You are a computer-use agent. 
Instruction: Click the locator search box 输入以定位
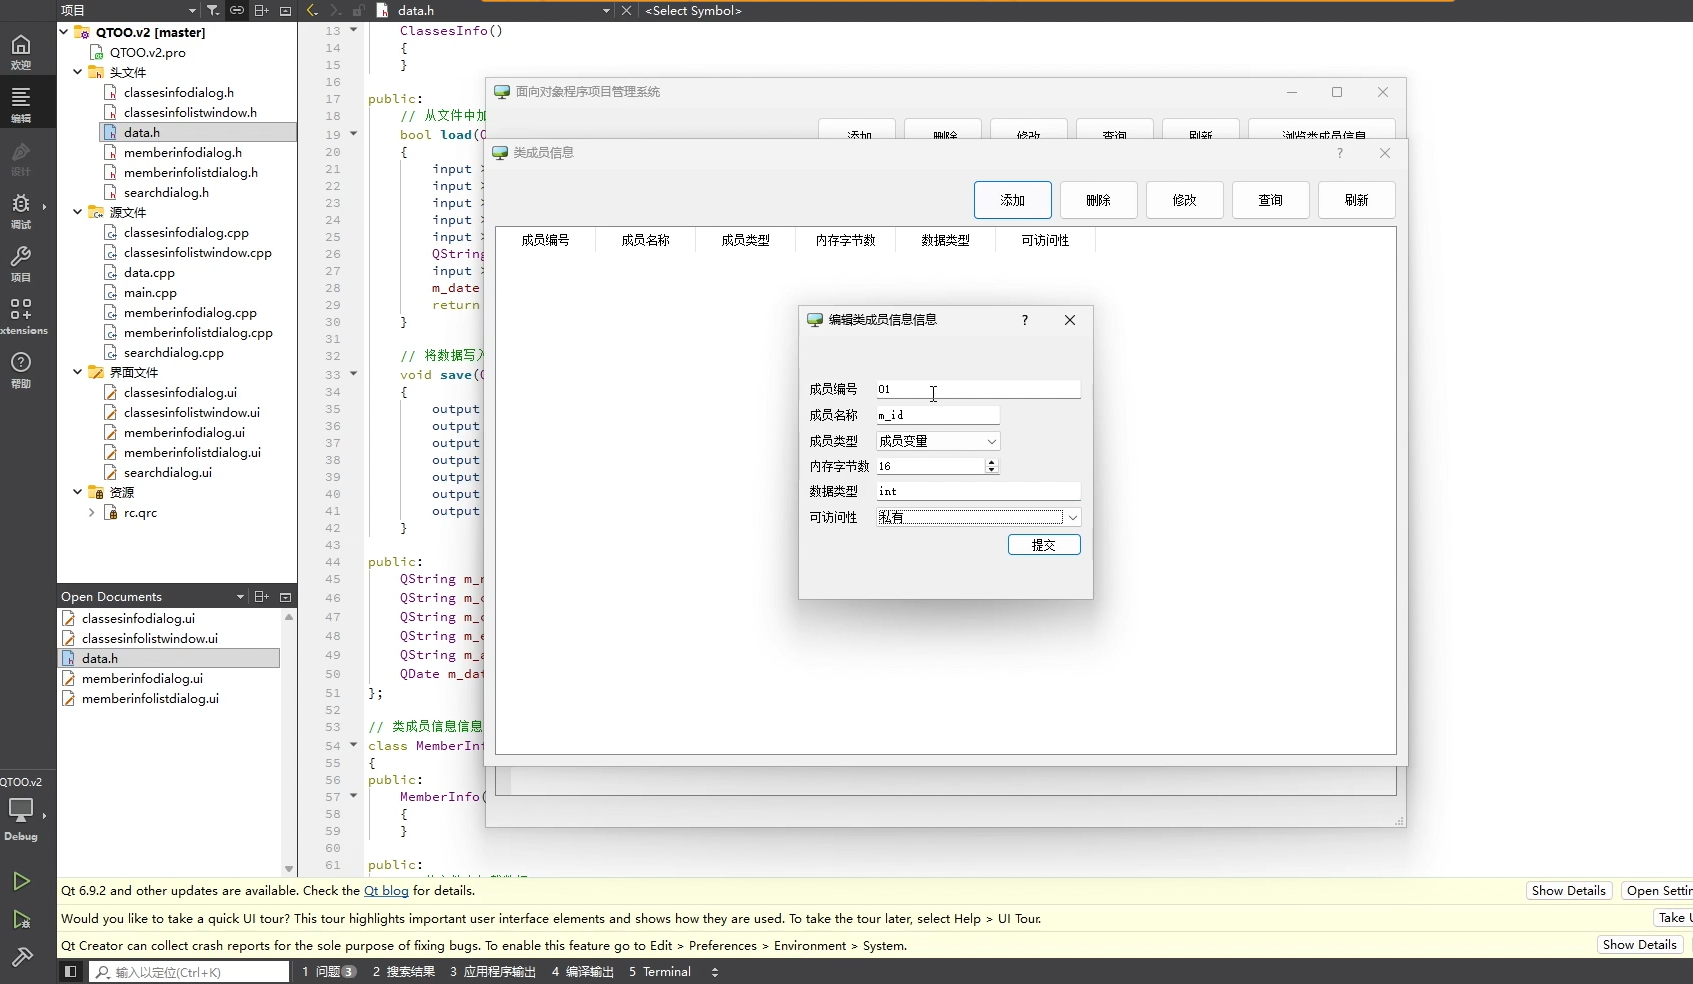[190, 972]
